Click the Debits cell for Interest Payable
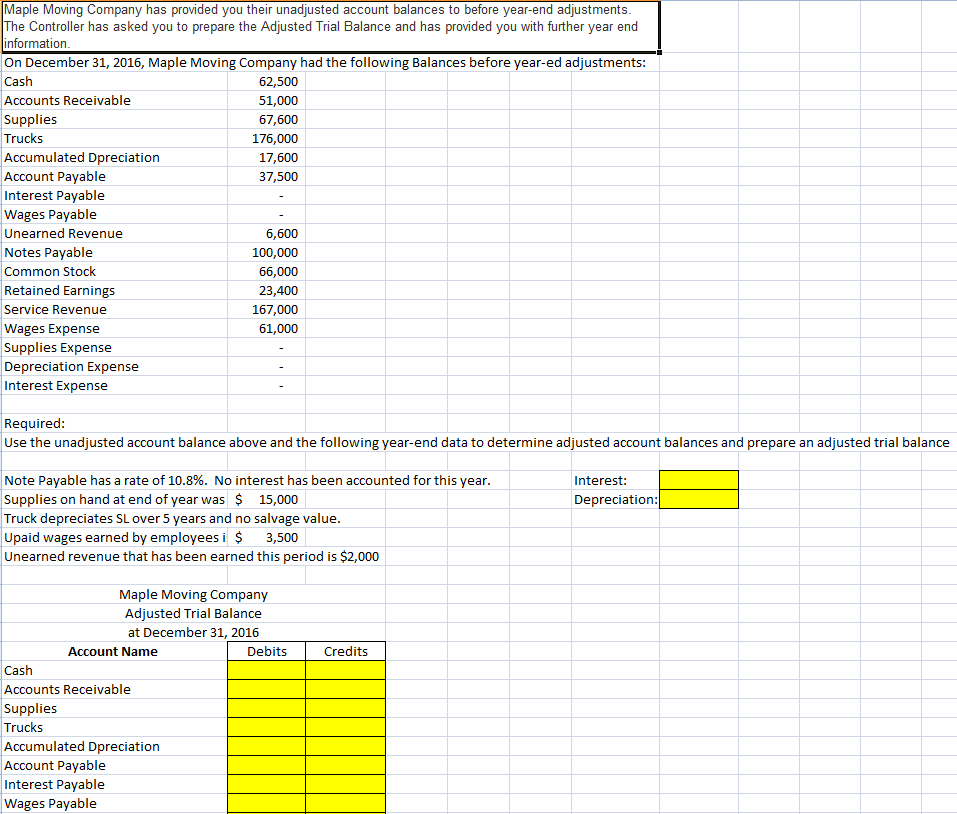957x814 pixels. click(267, 783)
